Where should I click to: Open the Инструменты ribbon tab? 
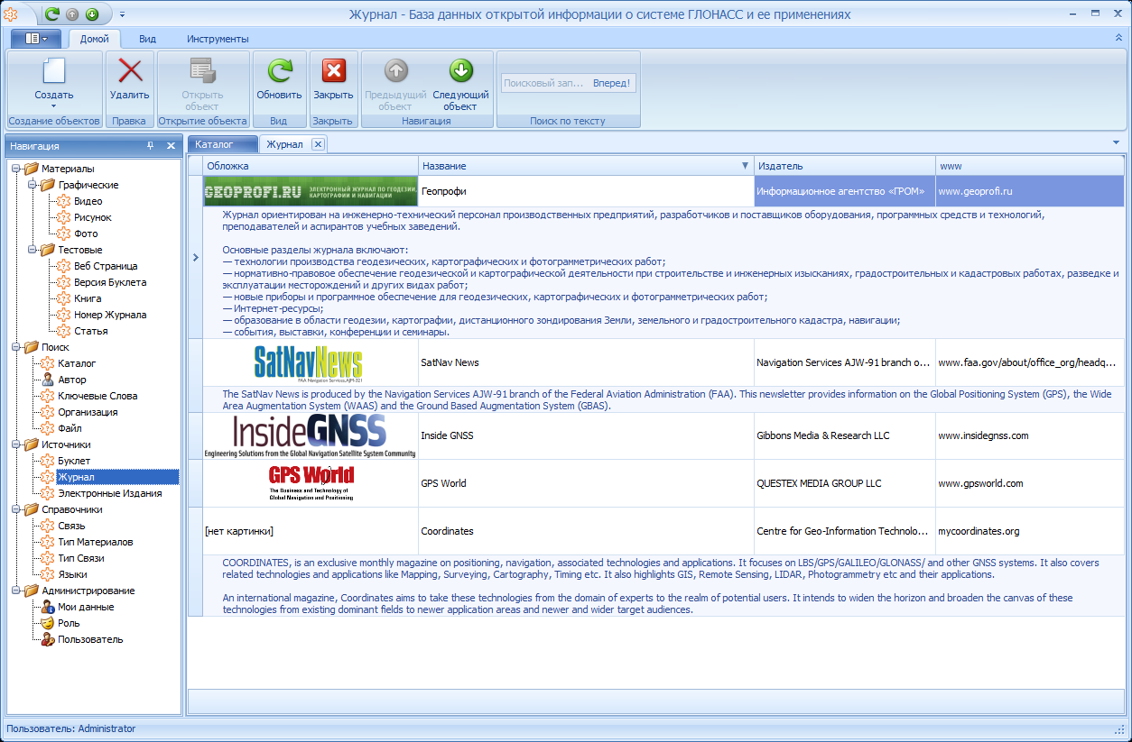pos(217,39)
